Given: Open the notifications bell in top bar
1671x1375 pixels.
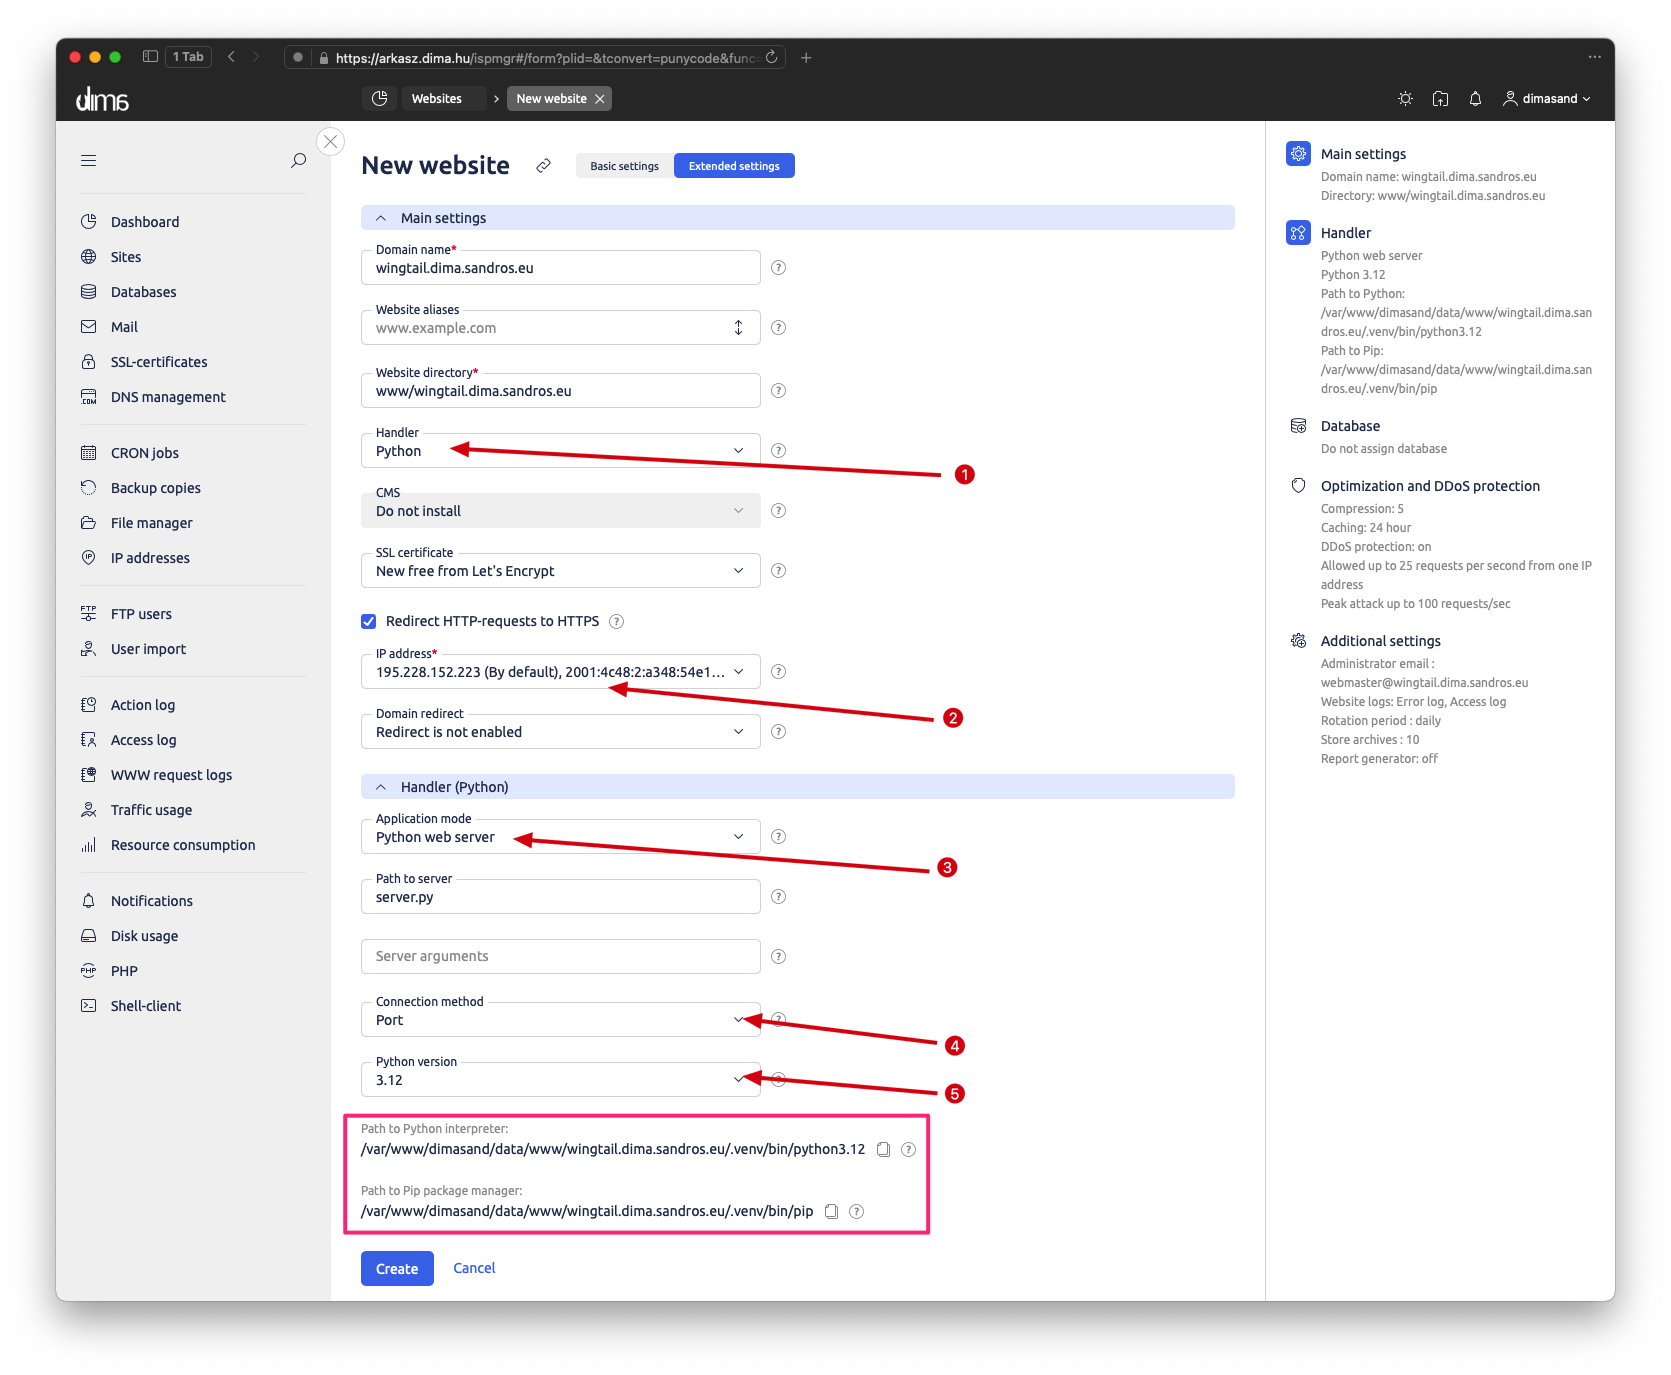Looking at the screenshot, I should point(1475,99).
